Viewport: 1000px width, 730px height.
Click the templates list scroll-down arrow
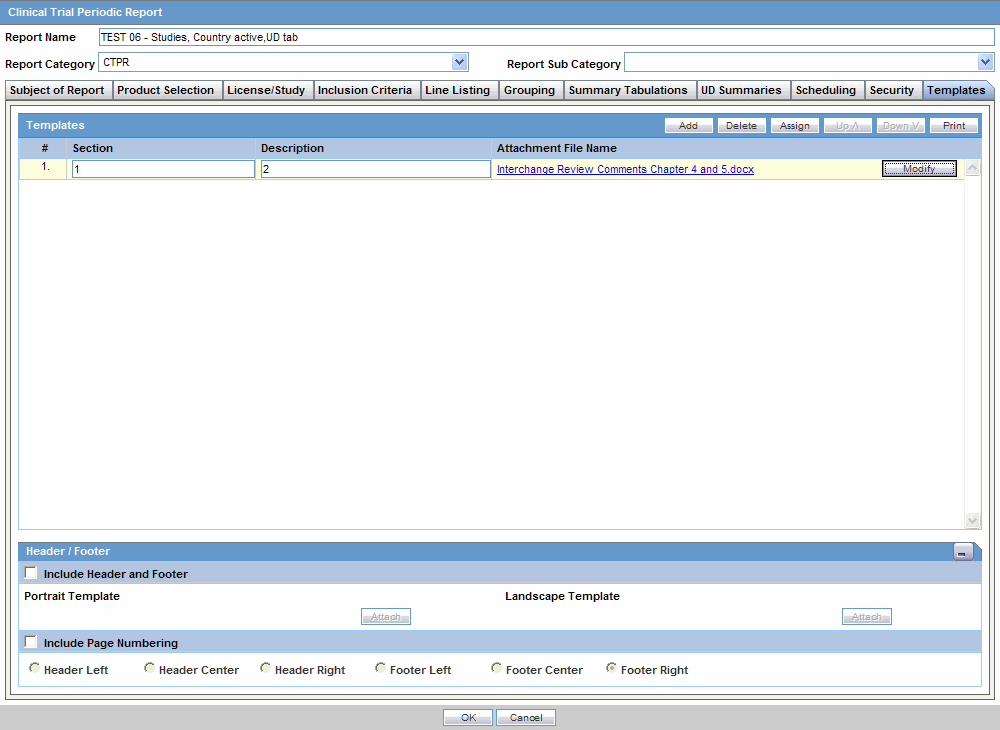point(972,520)
